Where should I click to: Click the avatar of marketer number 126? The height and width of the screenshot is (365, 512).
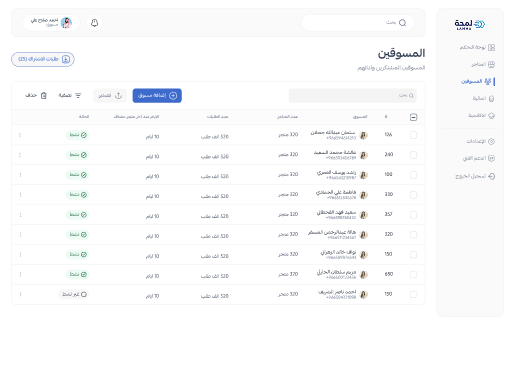tap(364, 135)
